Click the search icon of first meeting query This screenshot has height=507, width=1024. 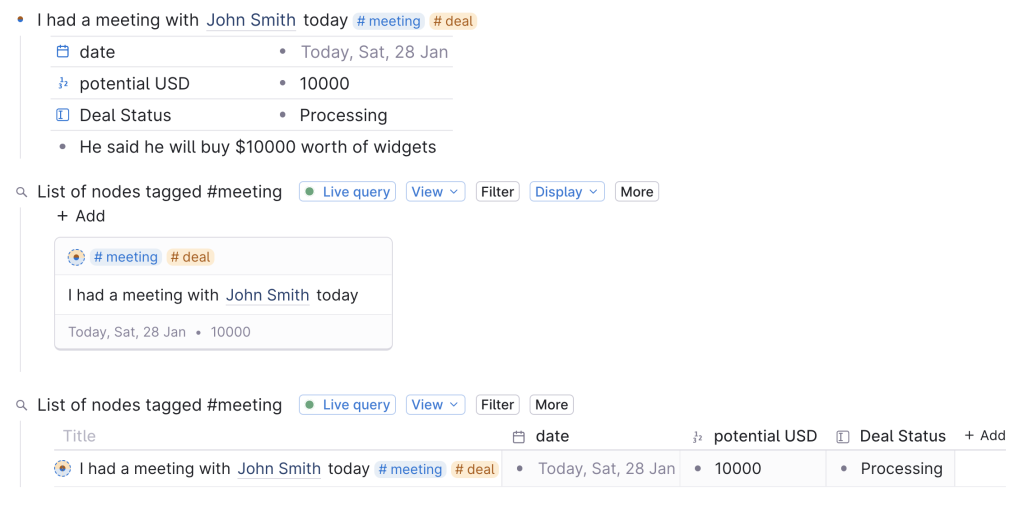click(x=22, y=192)
